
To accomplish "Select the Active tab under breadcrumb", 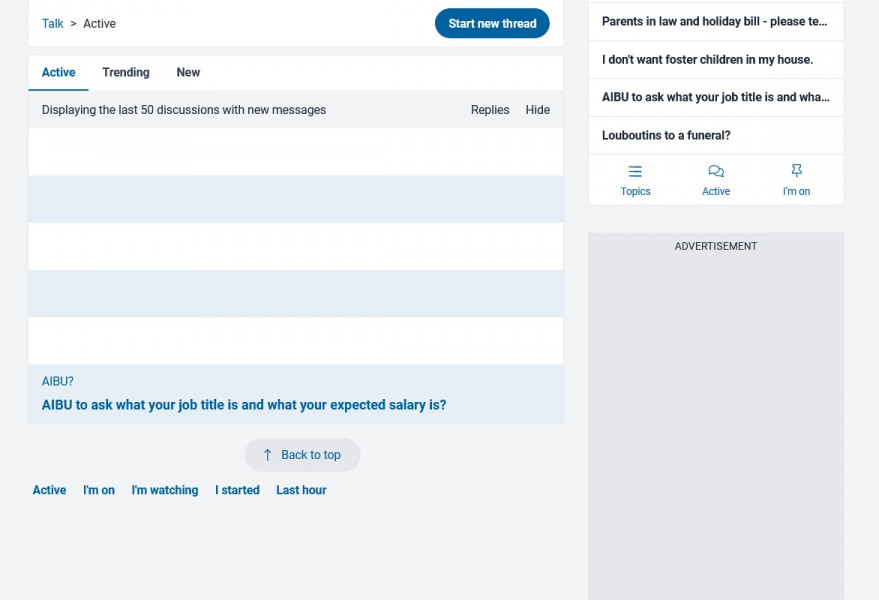I will point(58,73).
